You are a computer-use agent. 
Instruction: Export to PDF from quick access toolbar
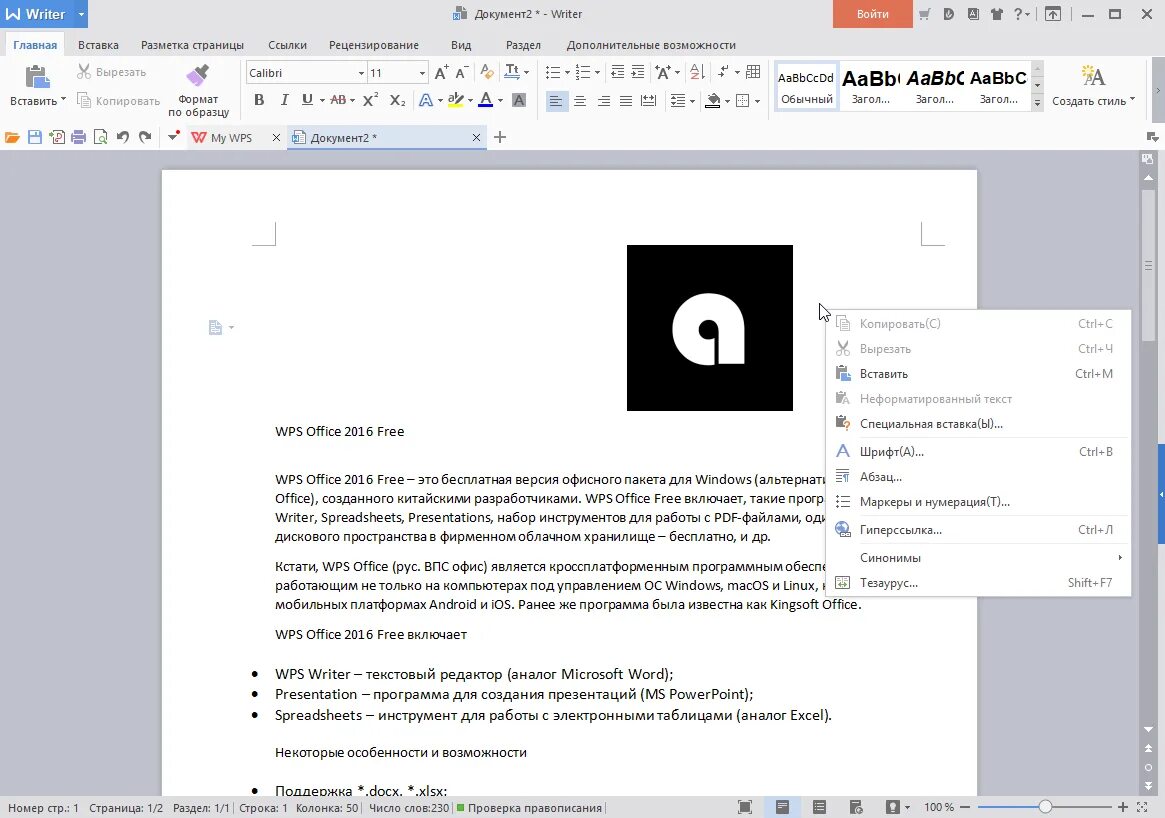[56, 137]
